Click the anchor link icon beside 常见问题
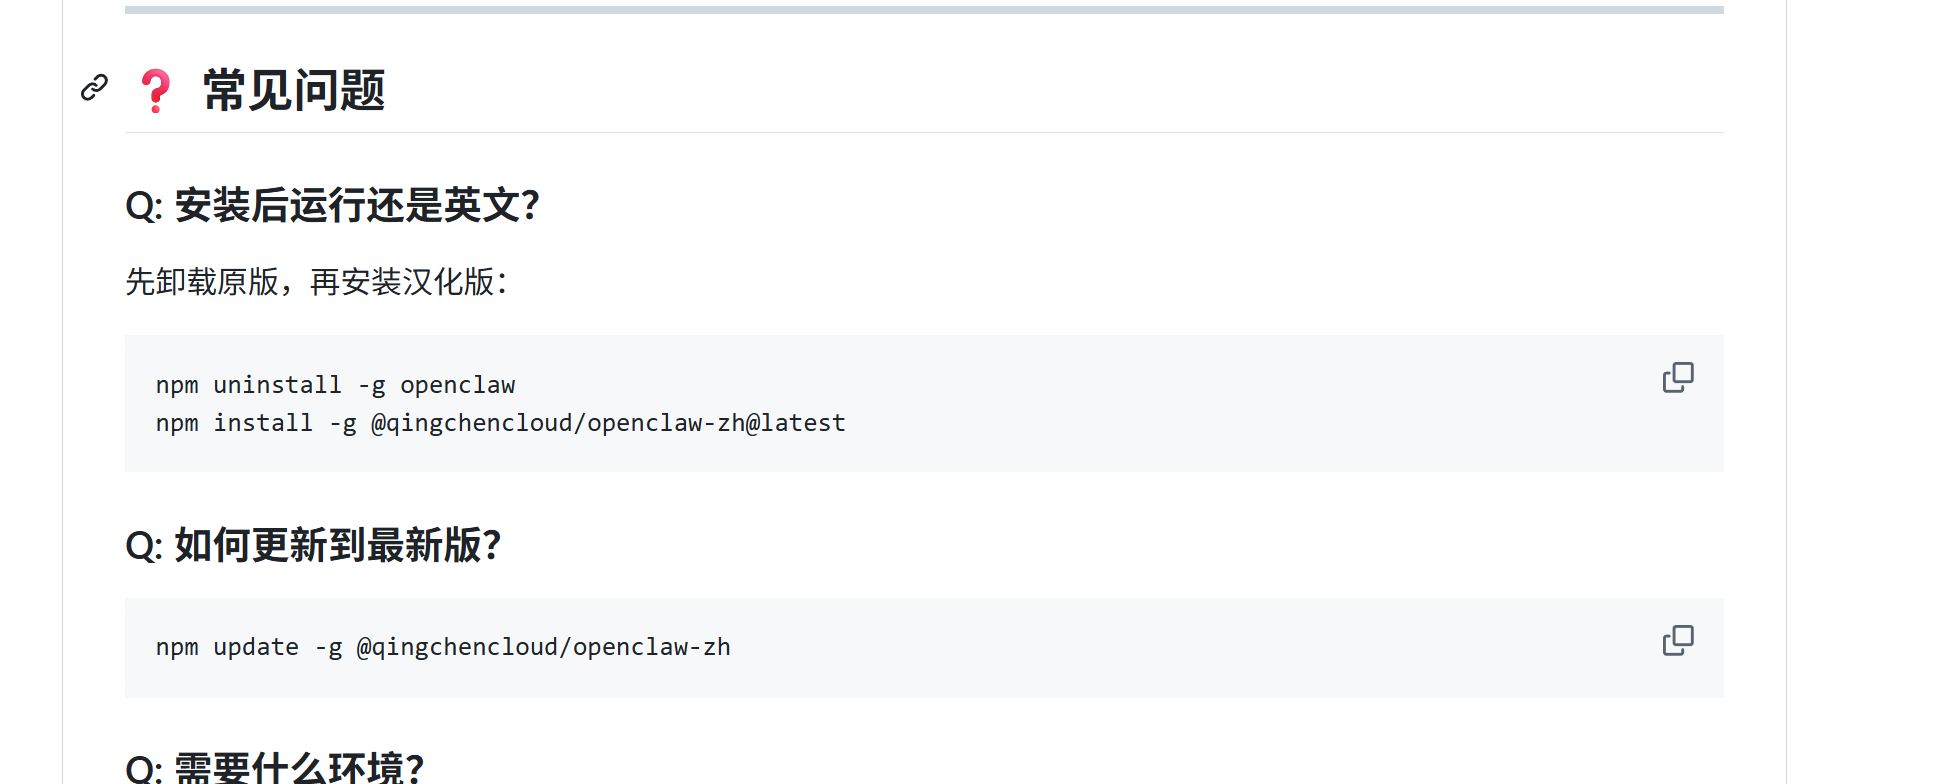Image resolution: width=1950 pixels, height=784 pixels. 94,88
